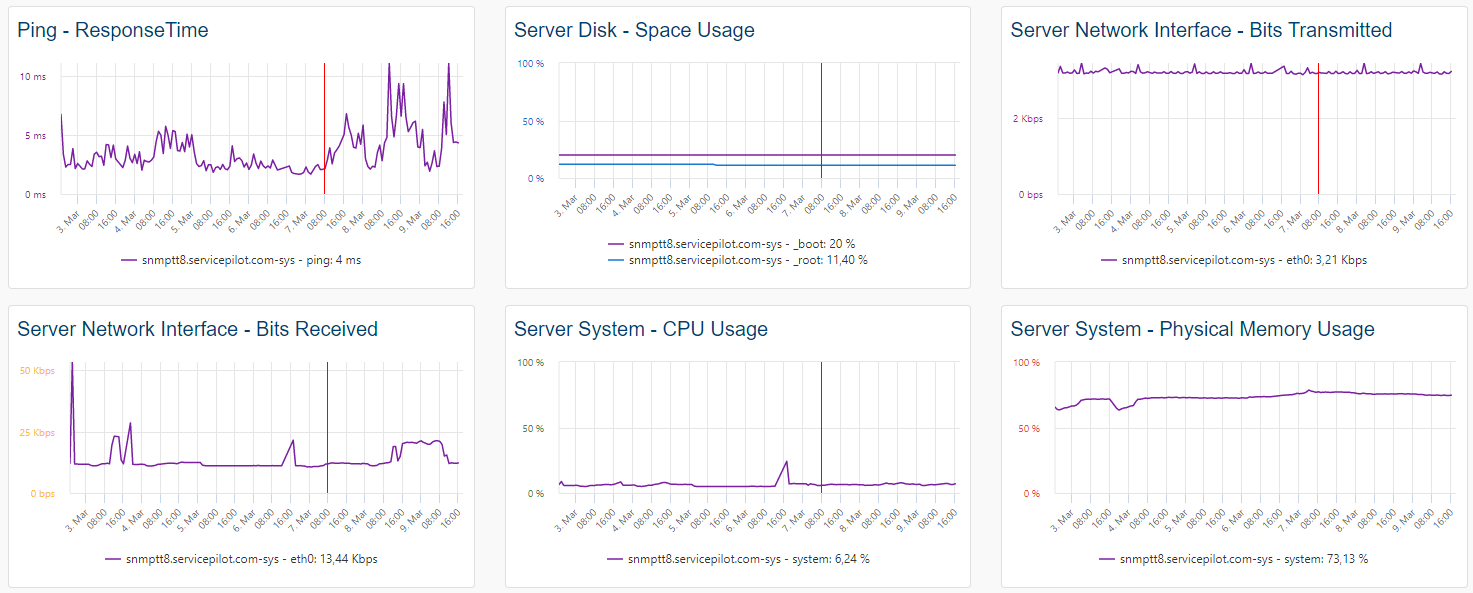This screenshot has width=1473, height=593.
Task: Select the Bits Received panel title
Action: [x=198, y=329]
